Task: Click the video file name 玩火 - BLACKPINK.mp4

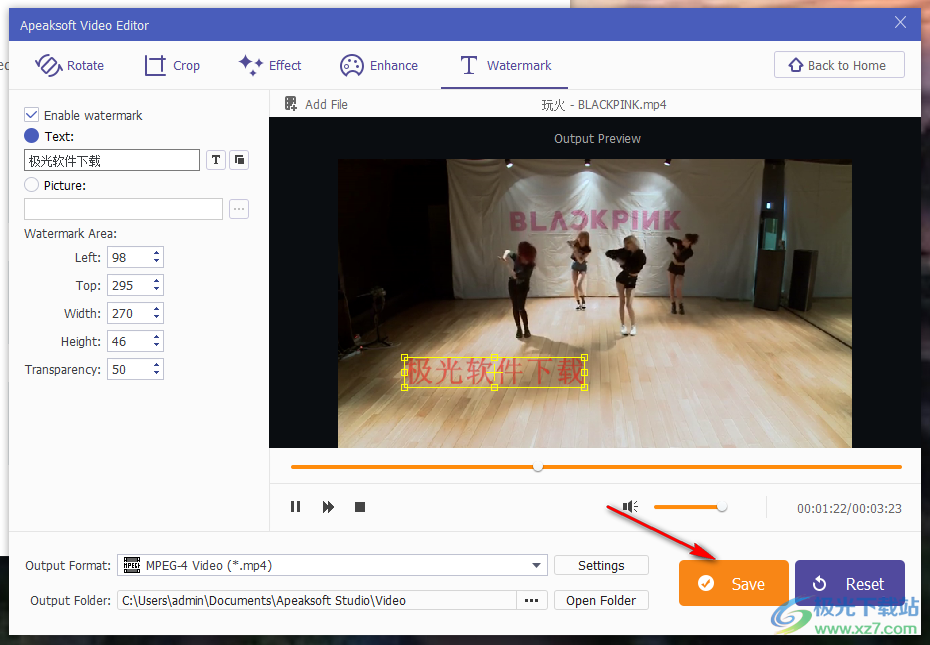Action: click(604, 104)
